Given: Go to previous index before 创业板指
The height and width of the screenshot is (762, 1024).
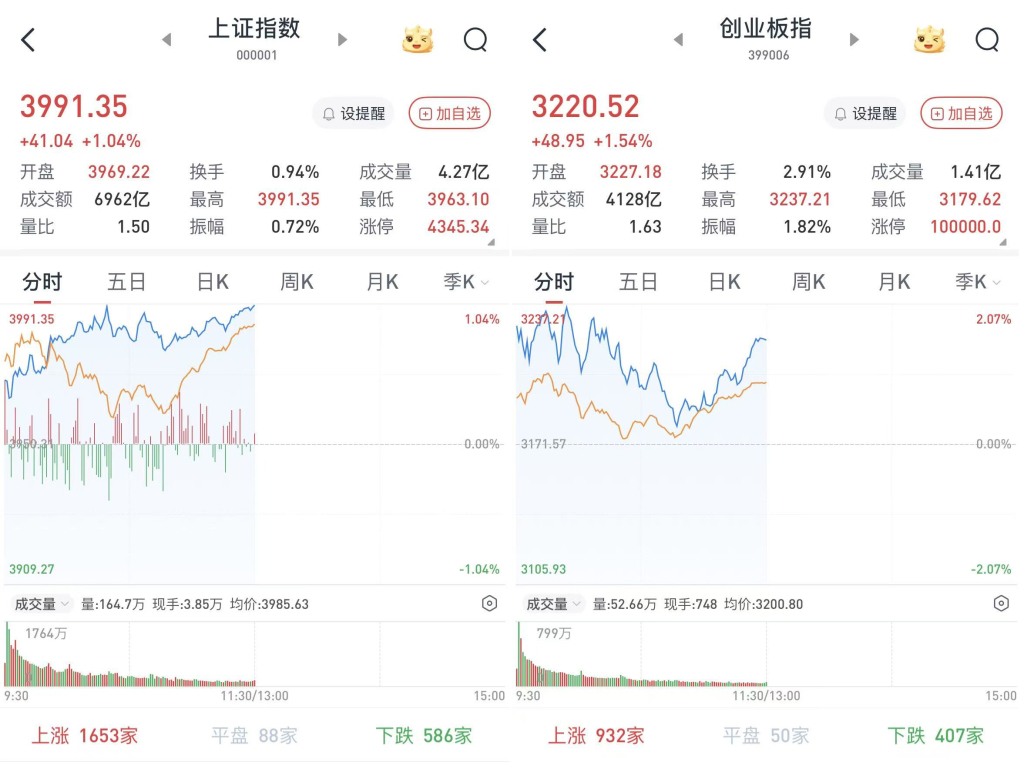Looking at the screenshot, I should click(x=678, y=40).
